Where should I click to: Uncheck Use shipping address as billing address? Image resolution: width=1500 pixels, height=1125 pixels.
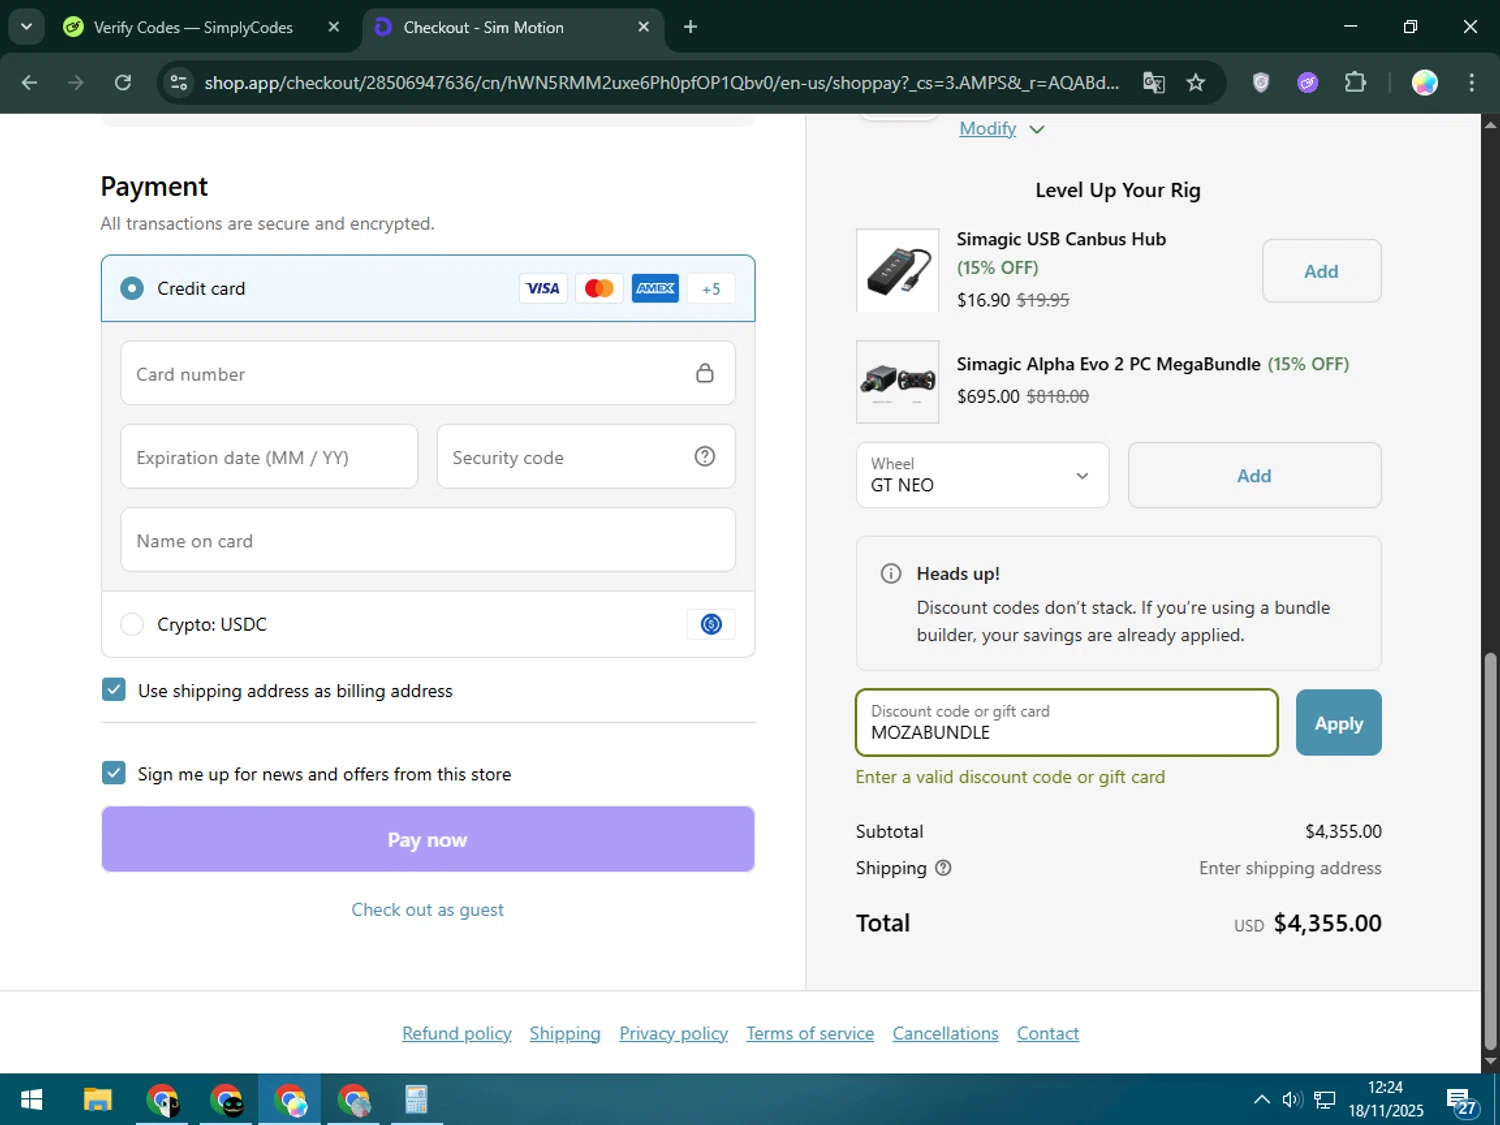pyautogui.click(x=114, y=690)
